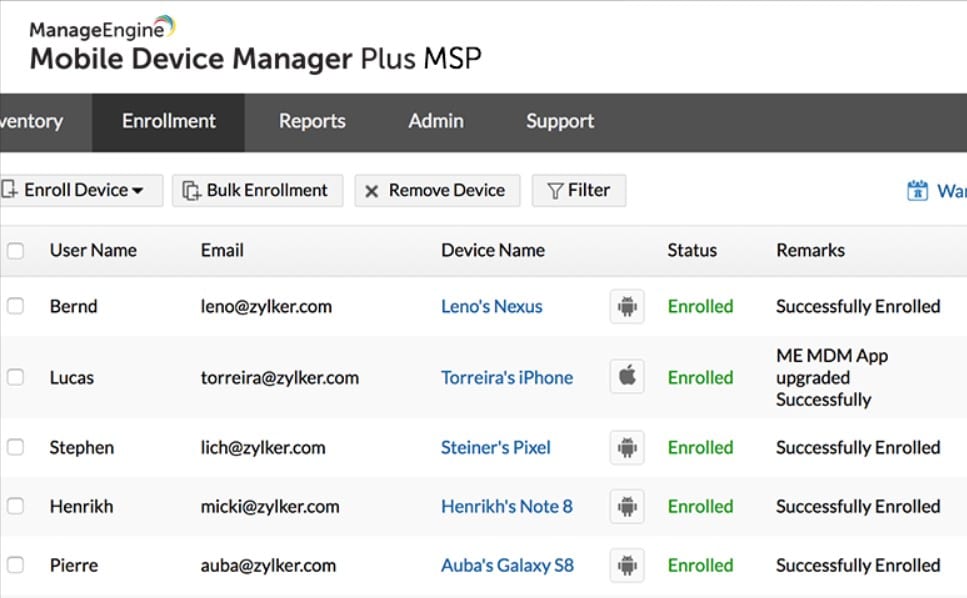
Task: Select the checkbox for Stephen's row
Action: point(15,448)
